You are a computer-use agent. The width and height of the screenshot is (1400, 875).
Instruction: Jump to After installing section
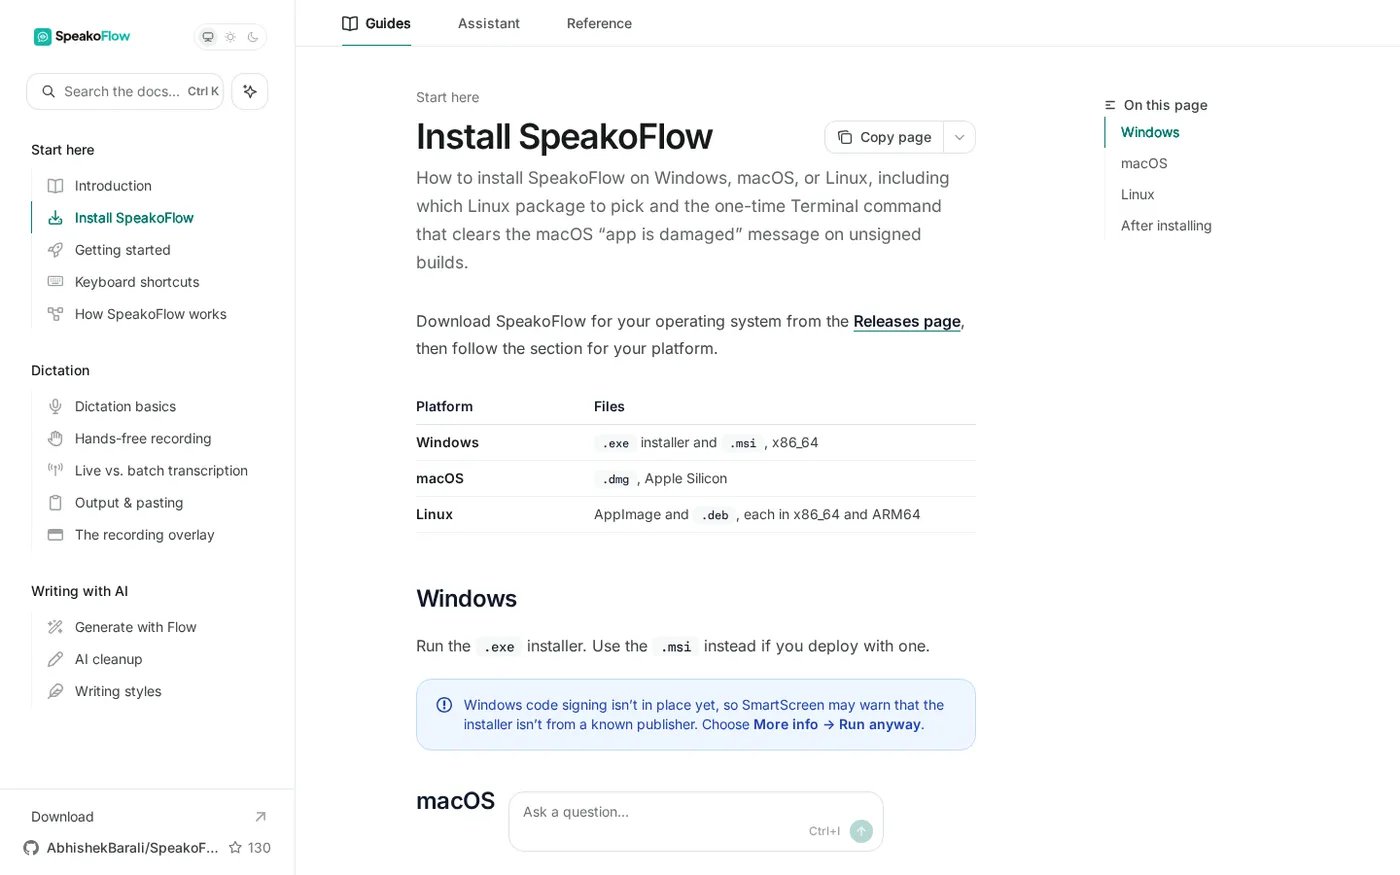(1166, 225)
